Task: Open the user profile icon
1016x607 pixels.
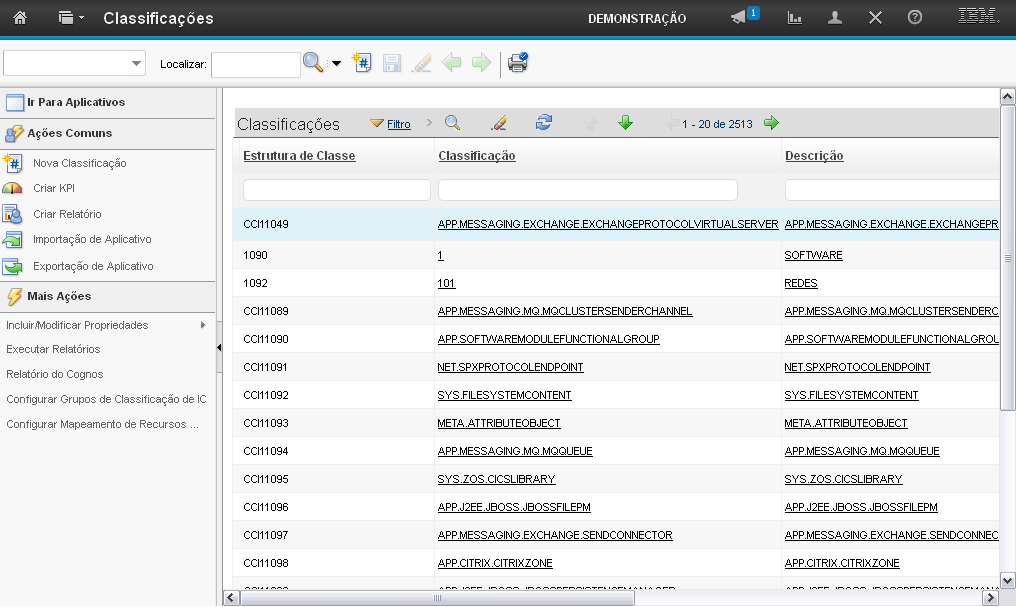Action: (x=835, y=18)
